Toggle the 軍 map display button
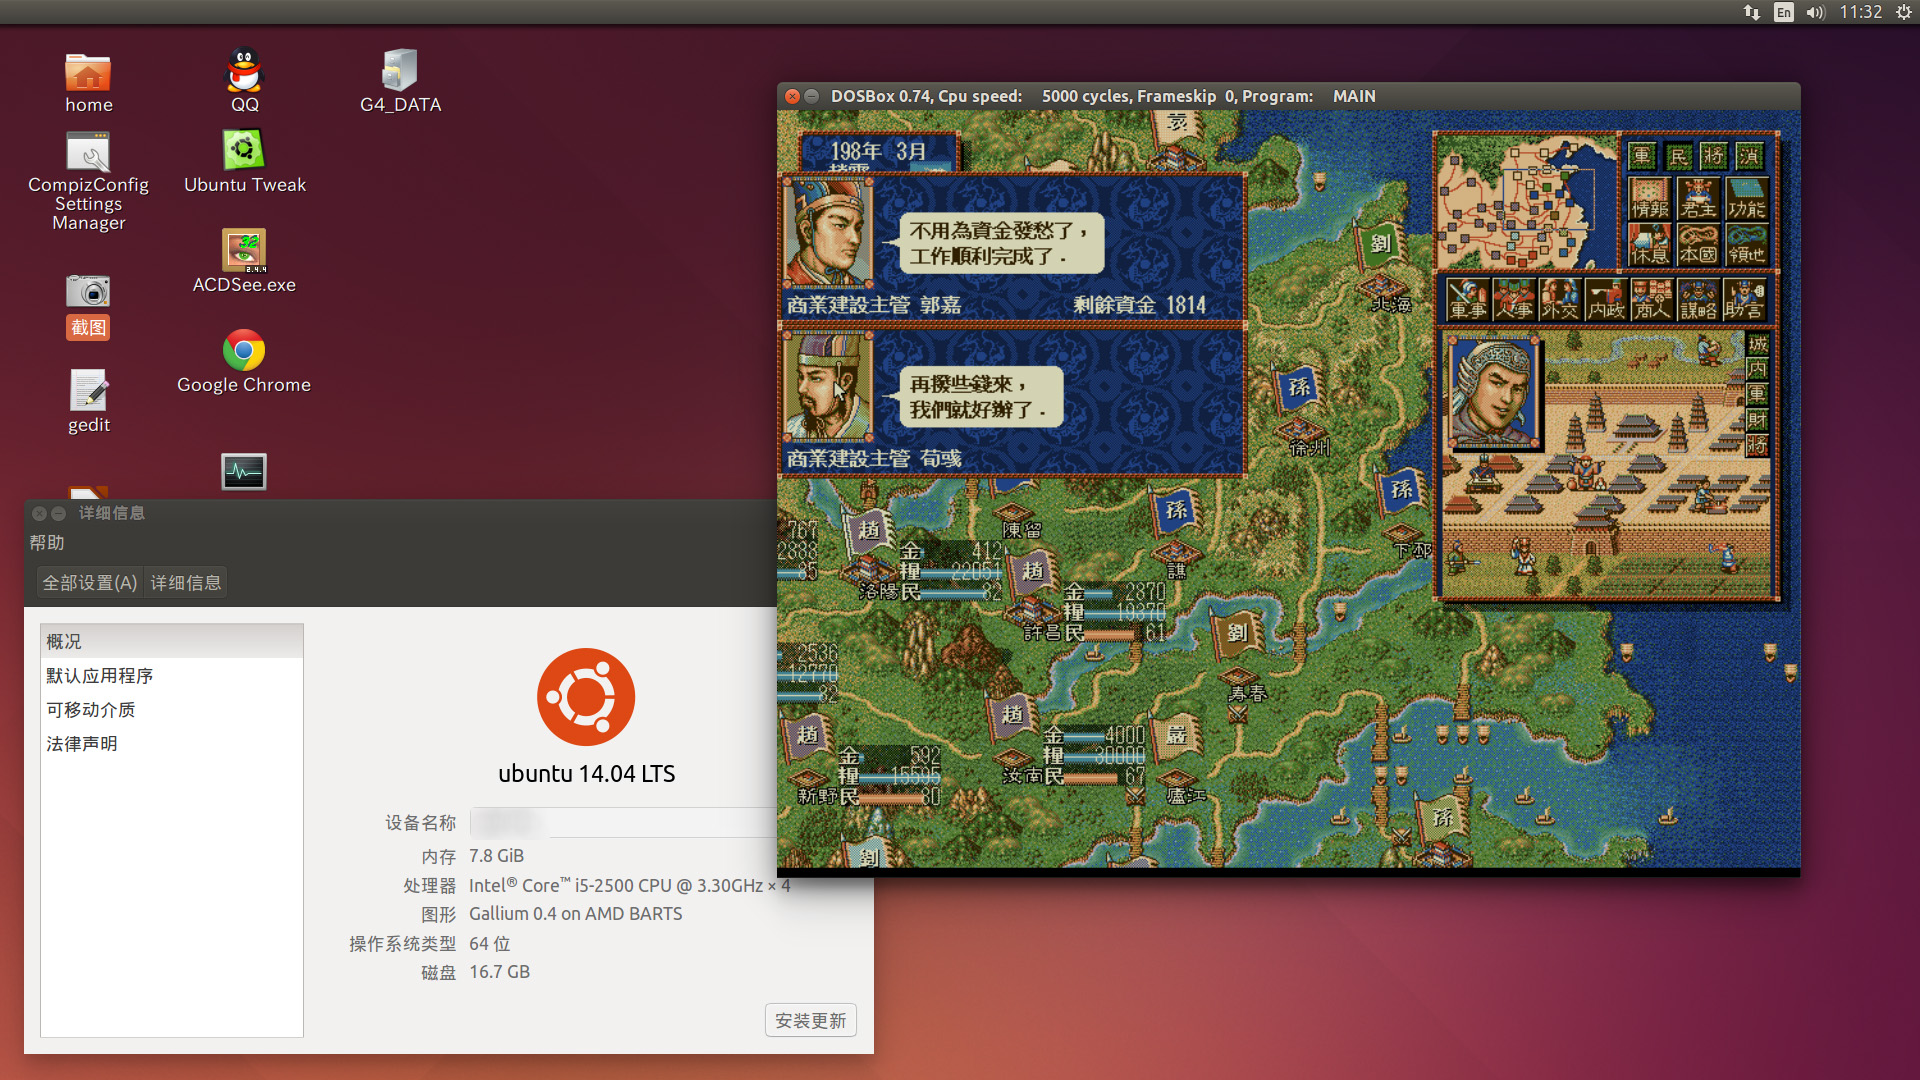The width and height of the screenshot is (1920, 1080). [1641, 156]
